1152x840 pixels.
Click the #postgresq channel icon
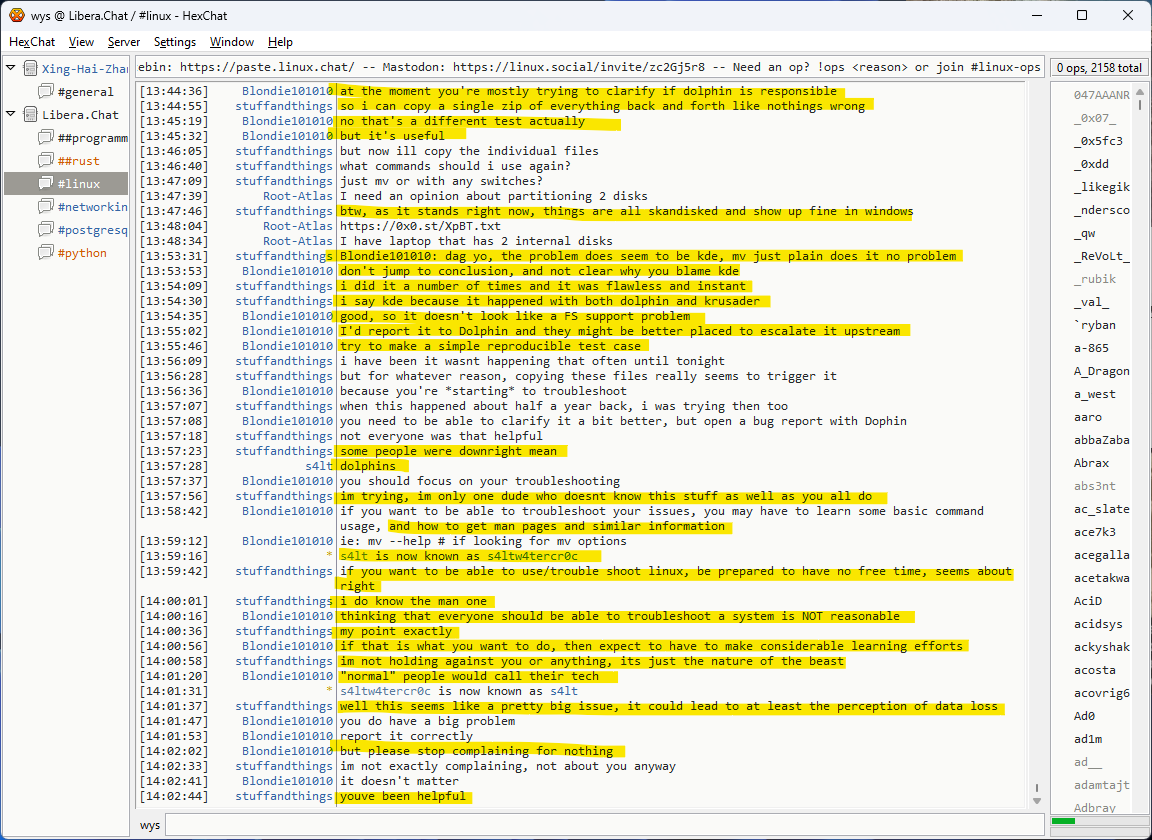[45, 229]
